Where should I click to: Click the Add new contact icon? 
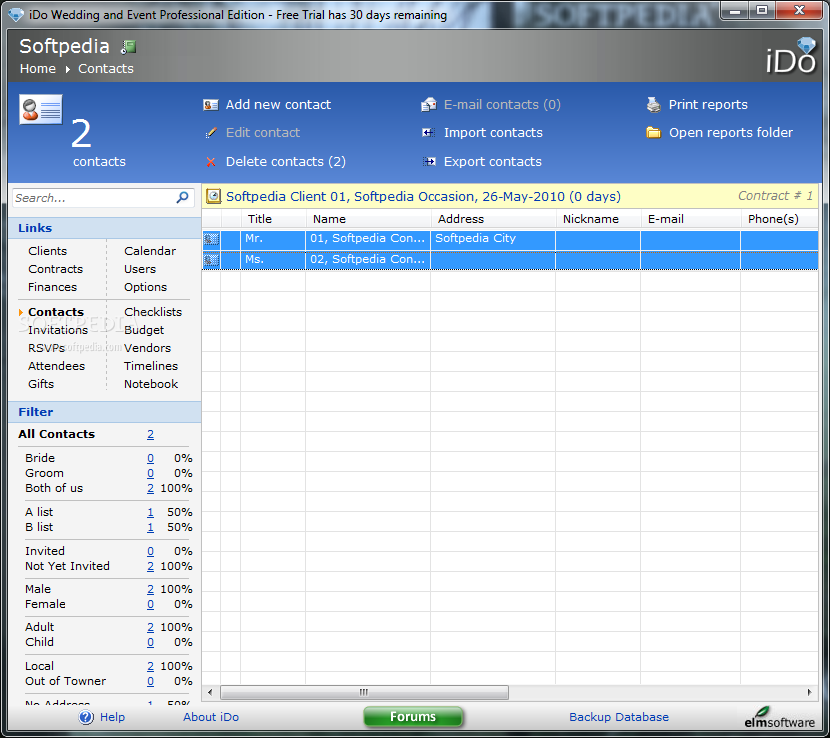coord(211,105)
